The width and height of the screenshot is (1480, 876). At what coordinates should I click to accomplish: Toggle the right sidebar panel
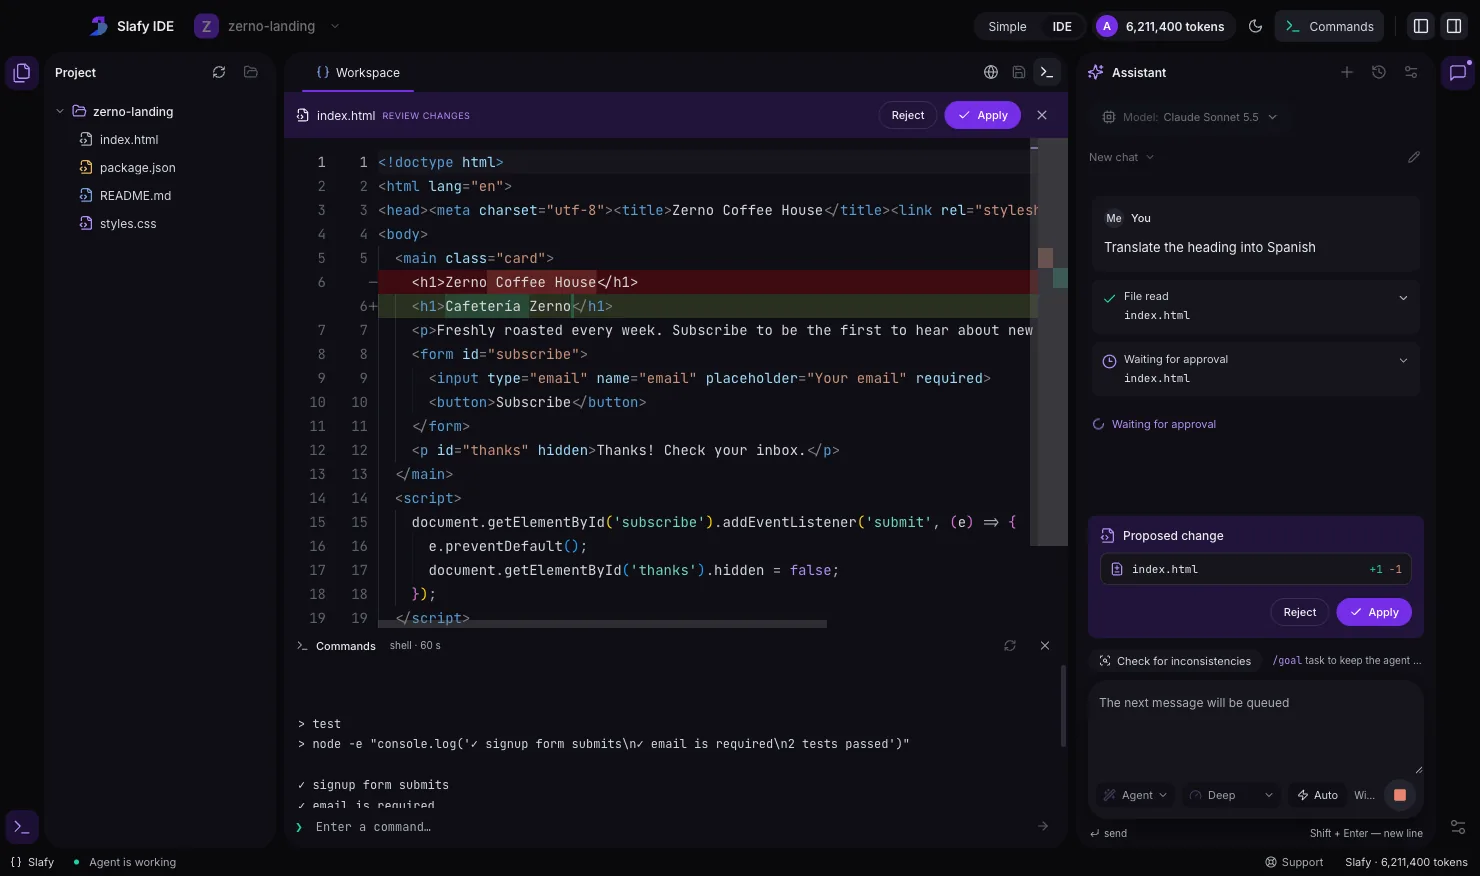coord(1454,27)
